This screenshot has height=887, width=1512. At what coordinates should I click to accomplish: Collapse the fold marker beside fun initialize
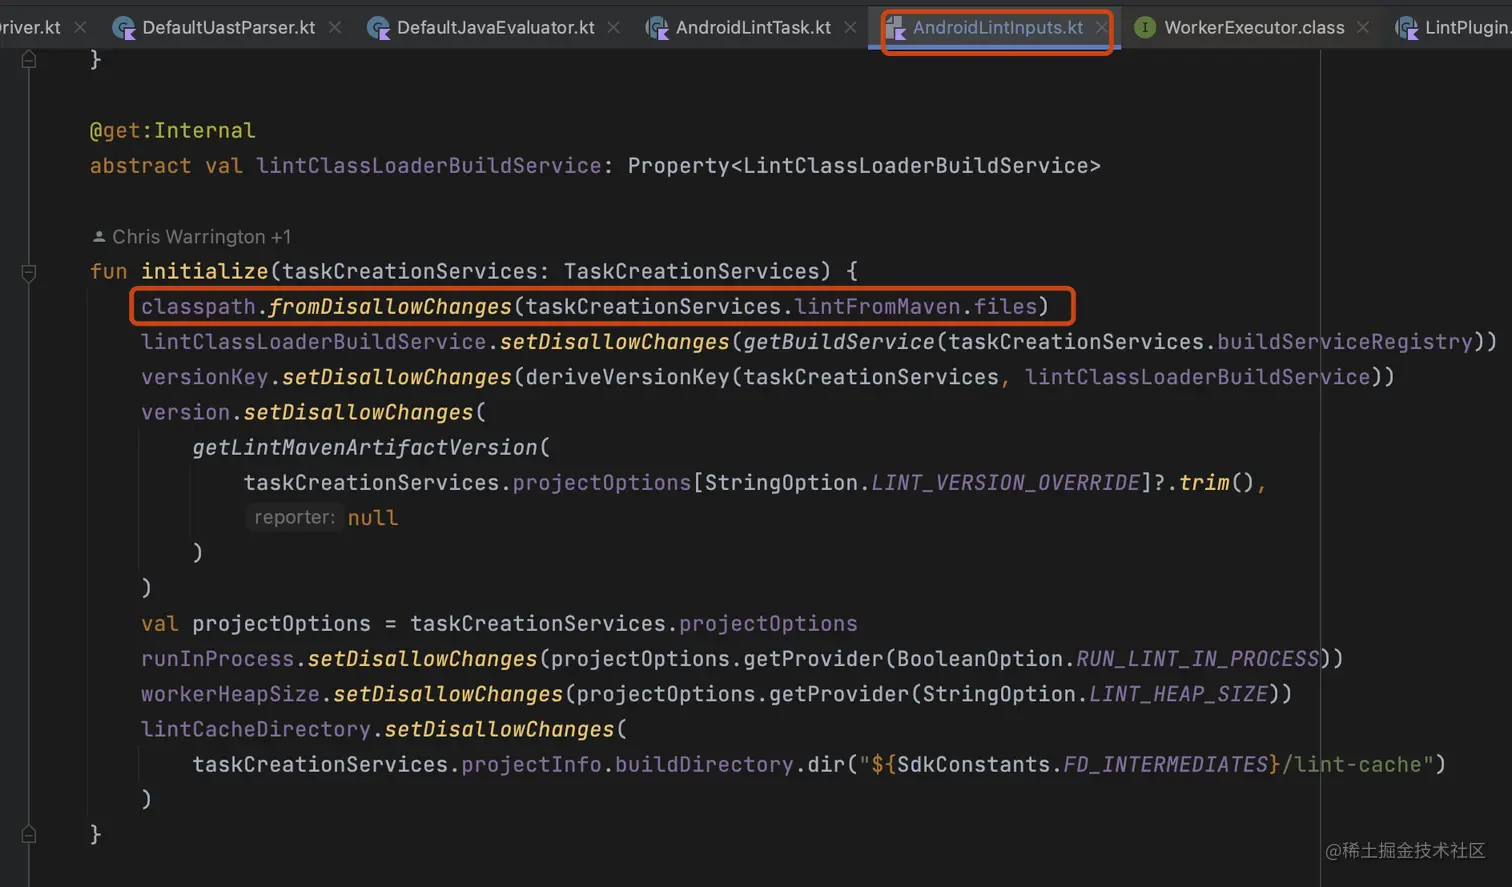[29, 272]
